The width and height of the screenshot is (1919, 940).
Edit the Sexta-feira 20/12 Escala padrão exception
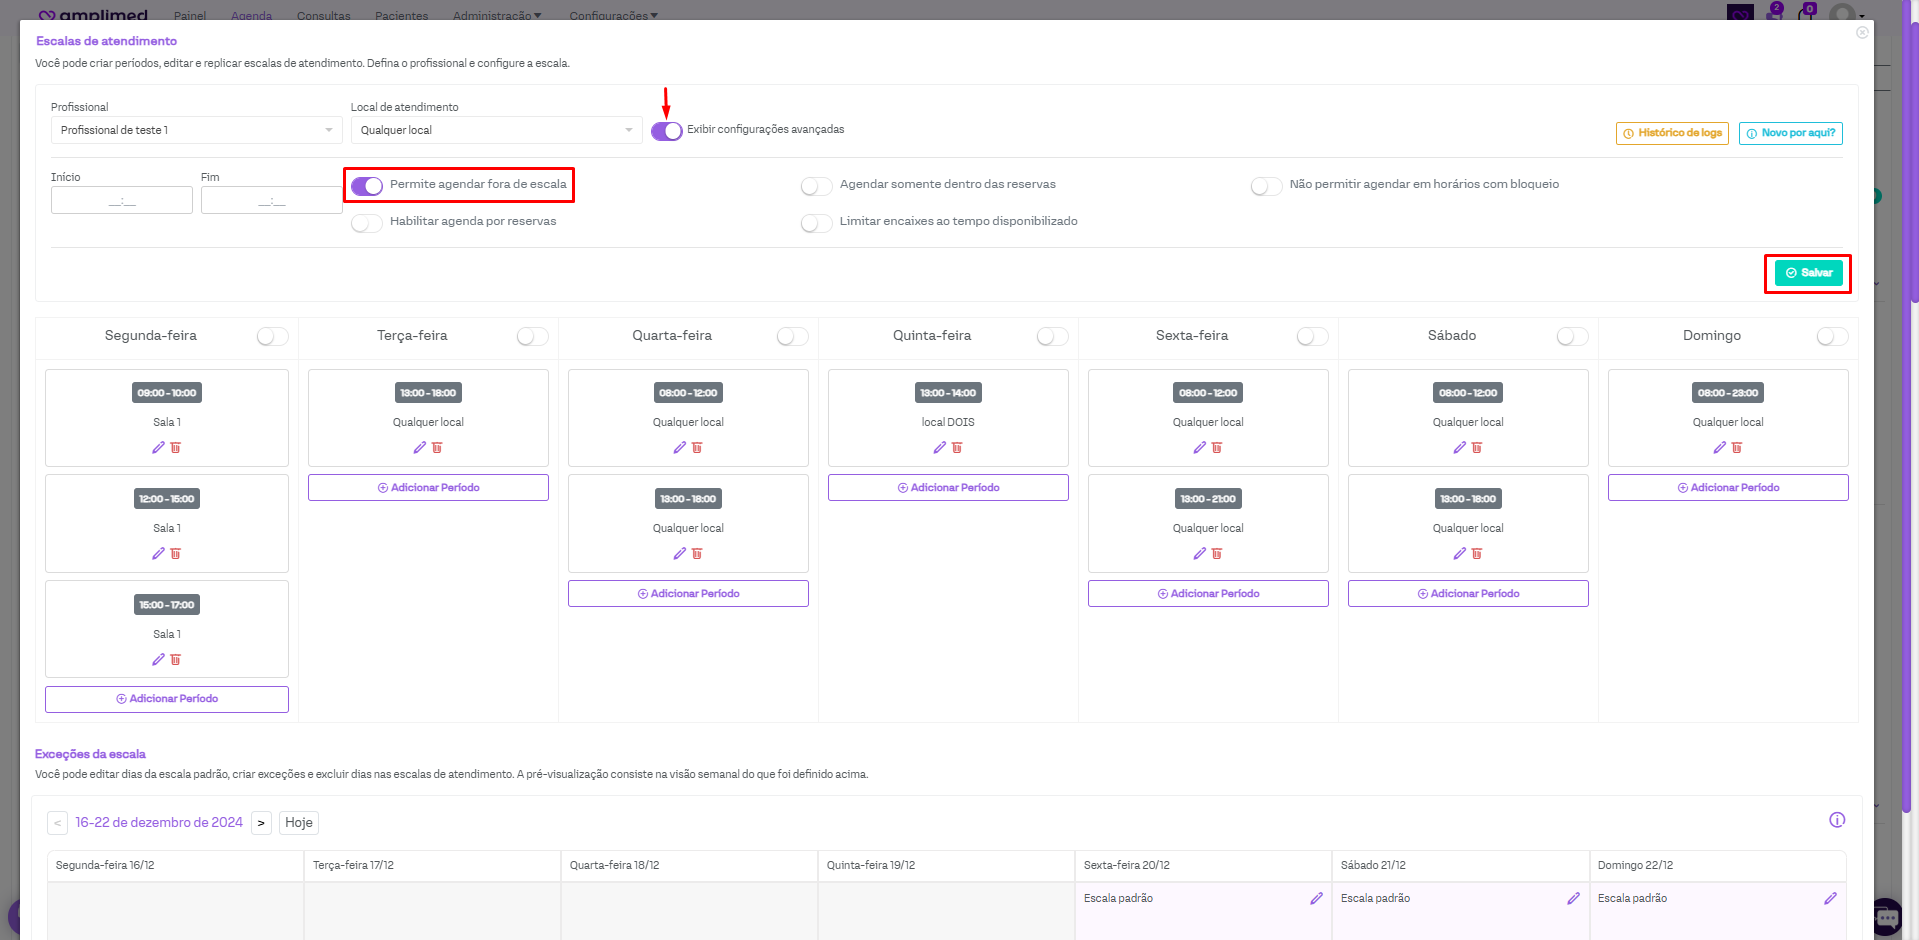coord(1316,899)
